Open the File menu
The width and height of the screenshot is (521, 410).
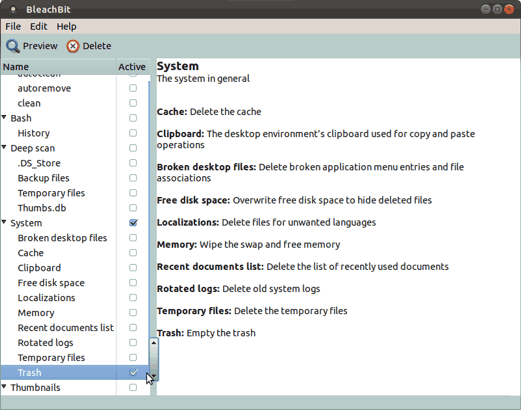[x=13, y=26]
